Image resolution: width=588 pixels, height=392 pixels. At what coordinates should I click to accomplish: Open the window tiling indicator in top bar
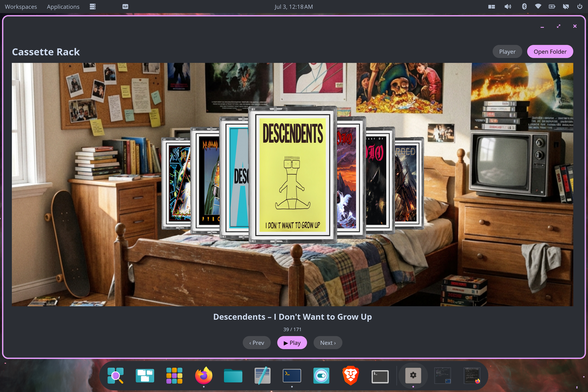click(x=491, y=7)
